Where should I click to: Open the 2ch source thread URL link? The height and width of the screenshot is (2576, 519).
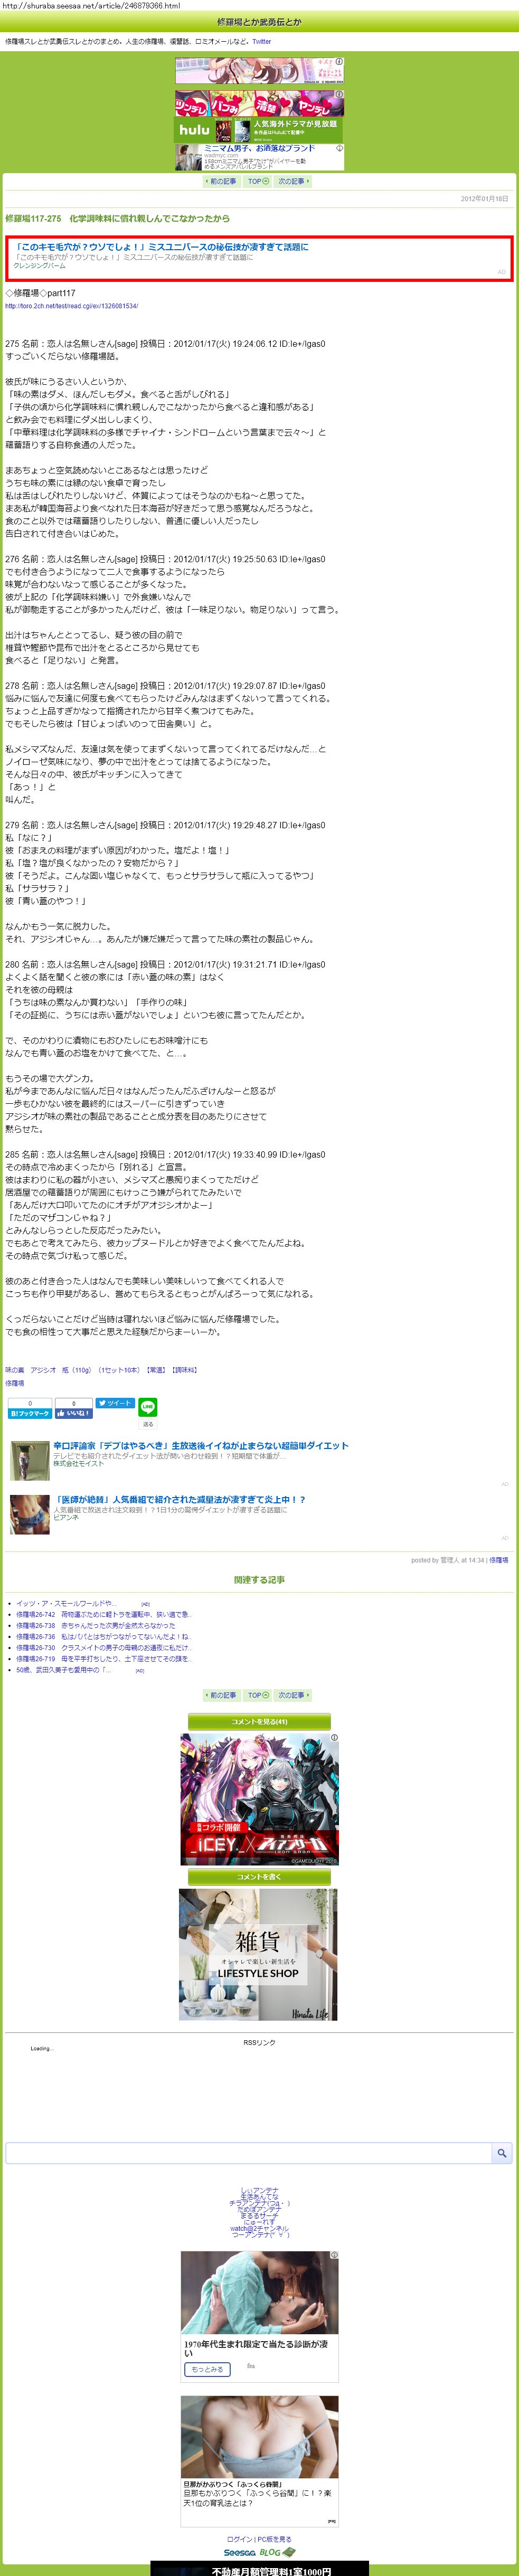click(72, 306)
